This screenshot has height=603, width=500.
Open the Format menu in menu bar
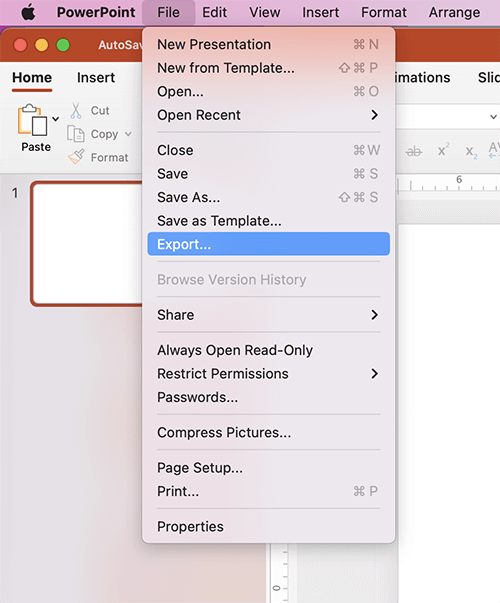(x=383, y=12)
